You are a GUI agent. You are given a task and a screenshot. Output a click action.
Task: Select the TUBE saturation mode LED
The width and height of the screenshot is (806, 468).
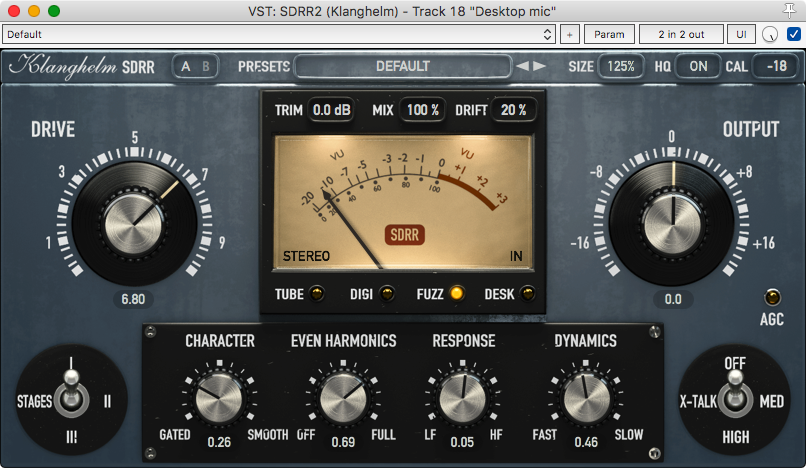click(x=316, y=294)
